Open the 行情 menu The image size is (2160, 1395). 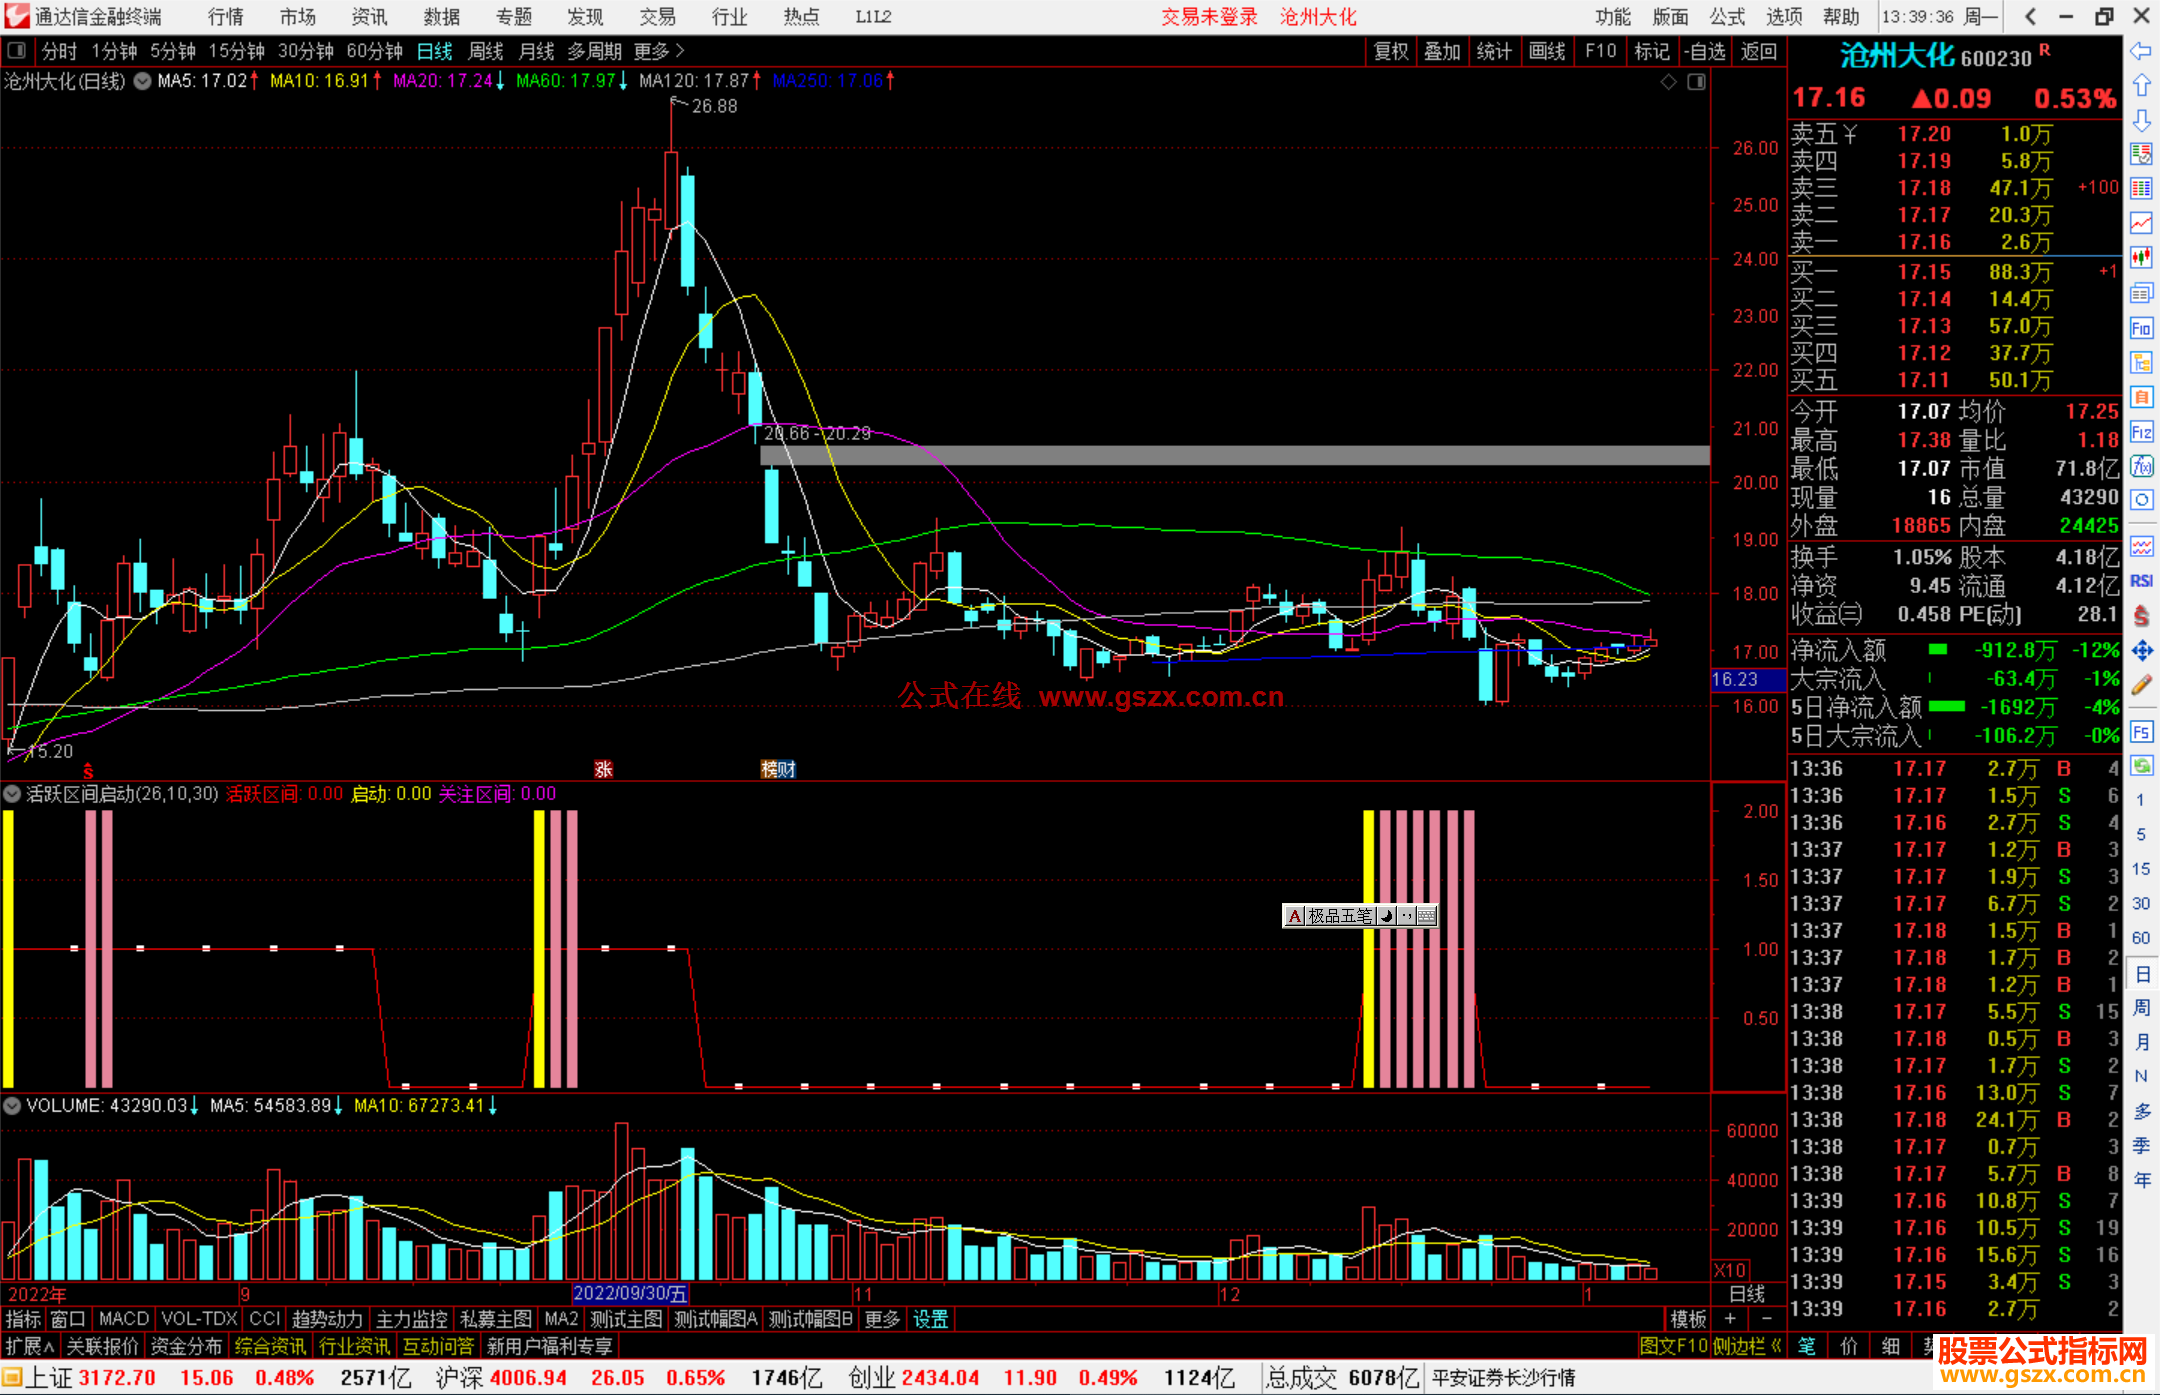coord(225,17)
